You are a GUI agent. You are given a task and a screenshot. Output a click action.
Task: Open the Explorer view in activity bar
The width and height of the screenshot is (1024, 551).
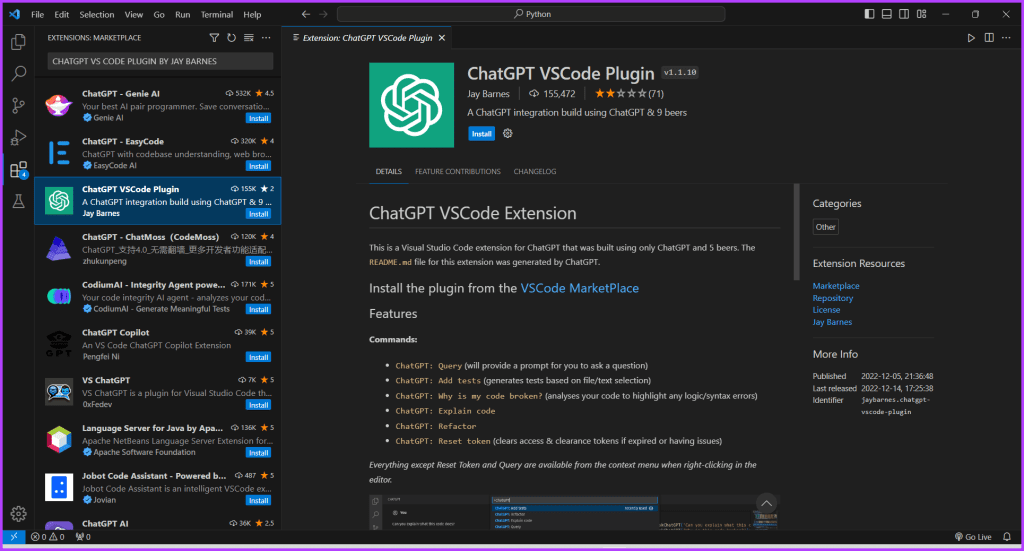tap(18, 42)
